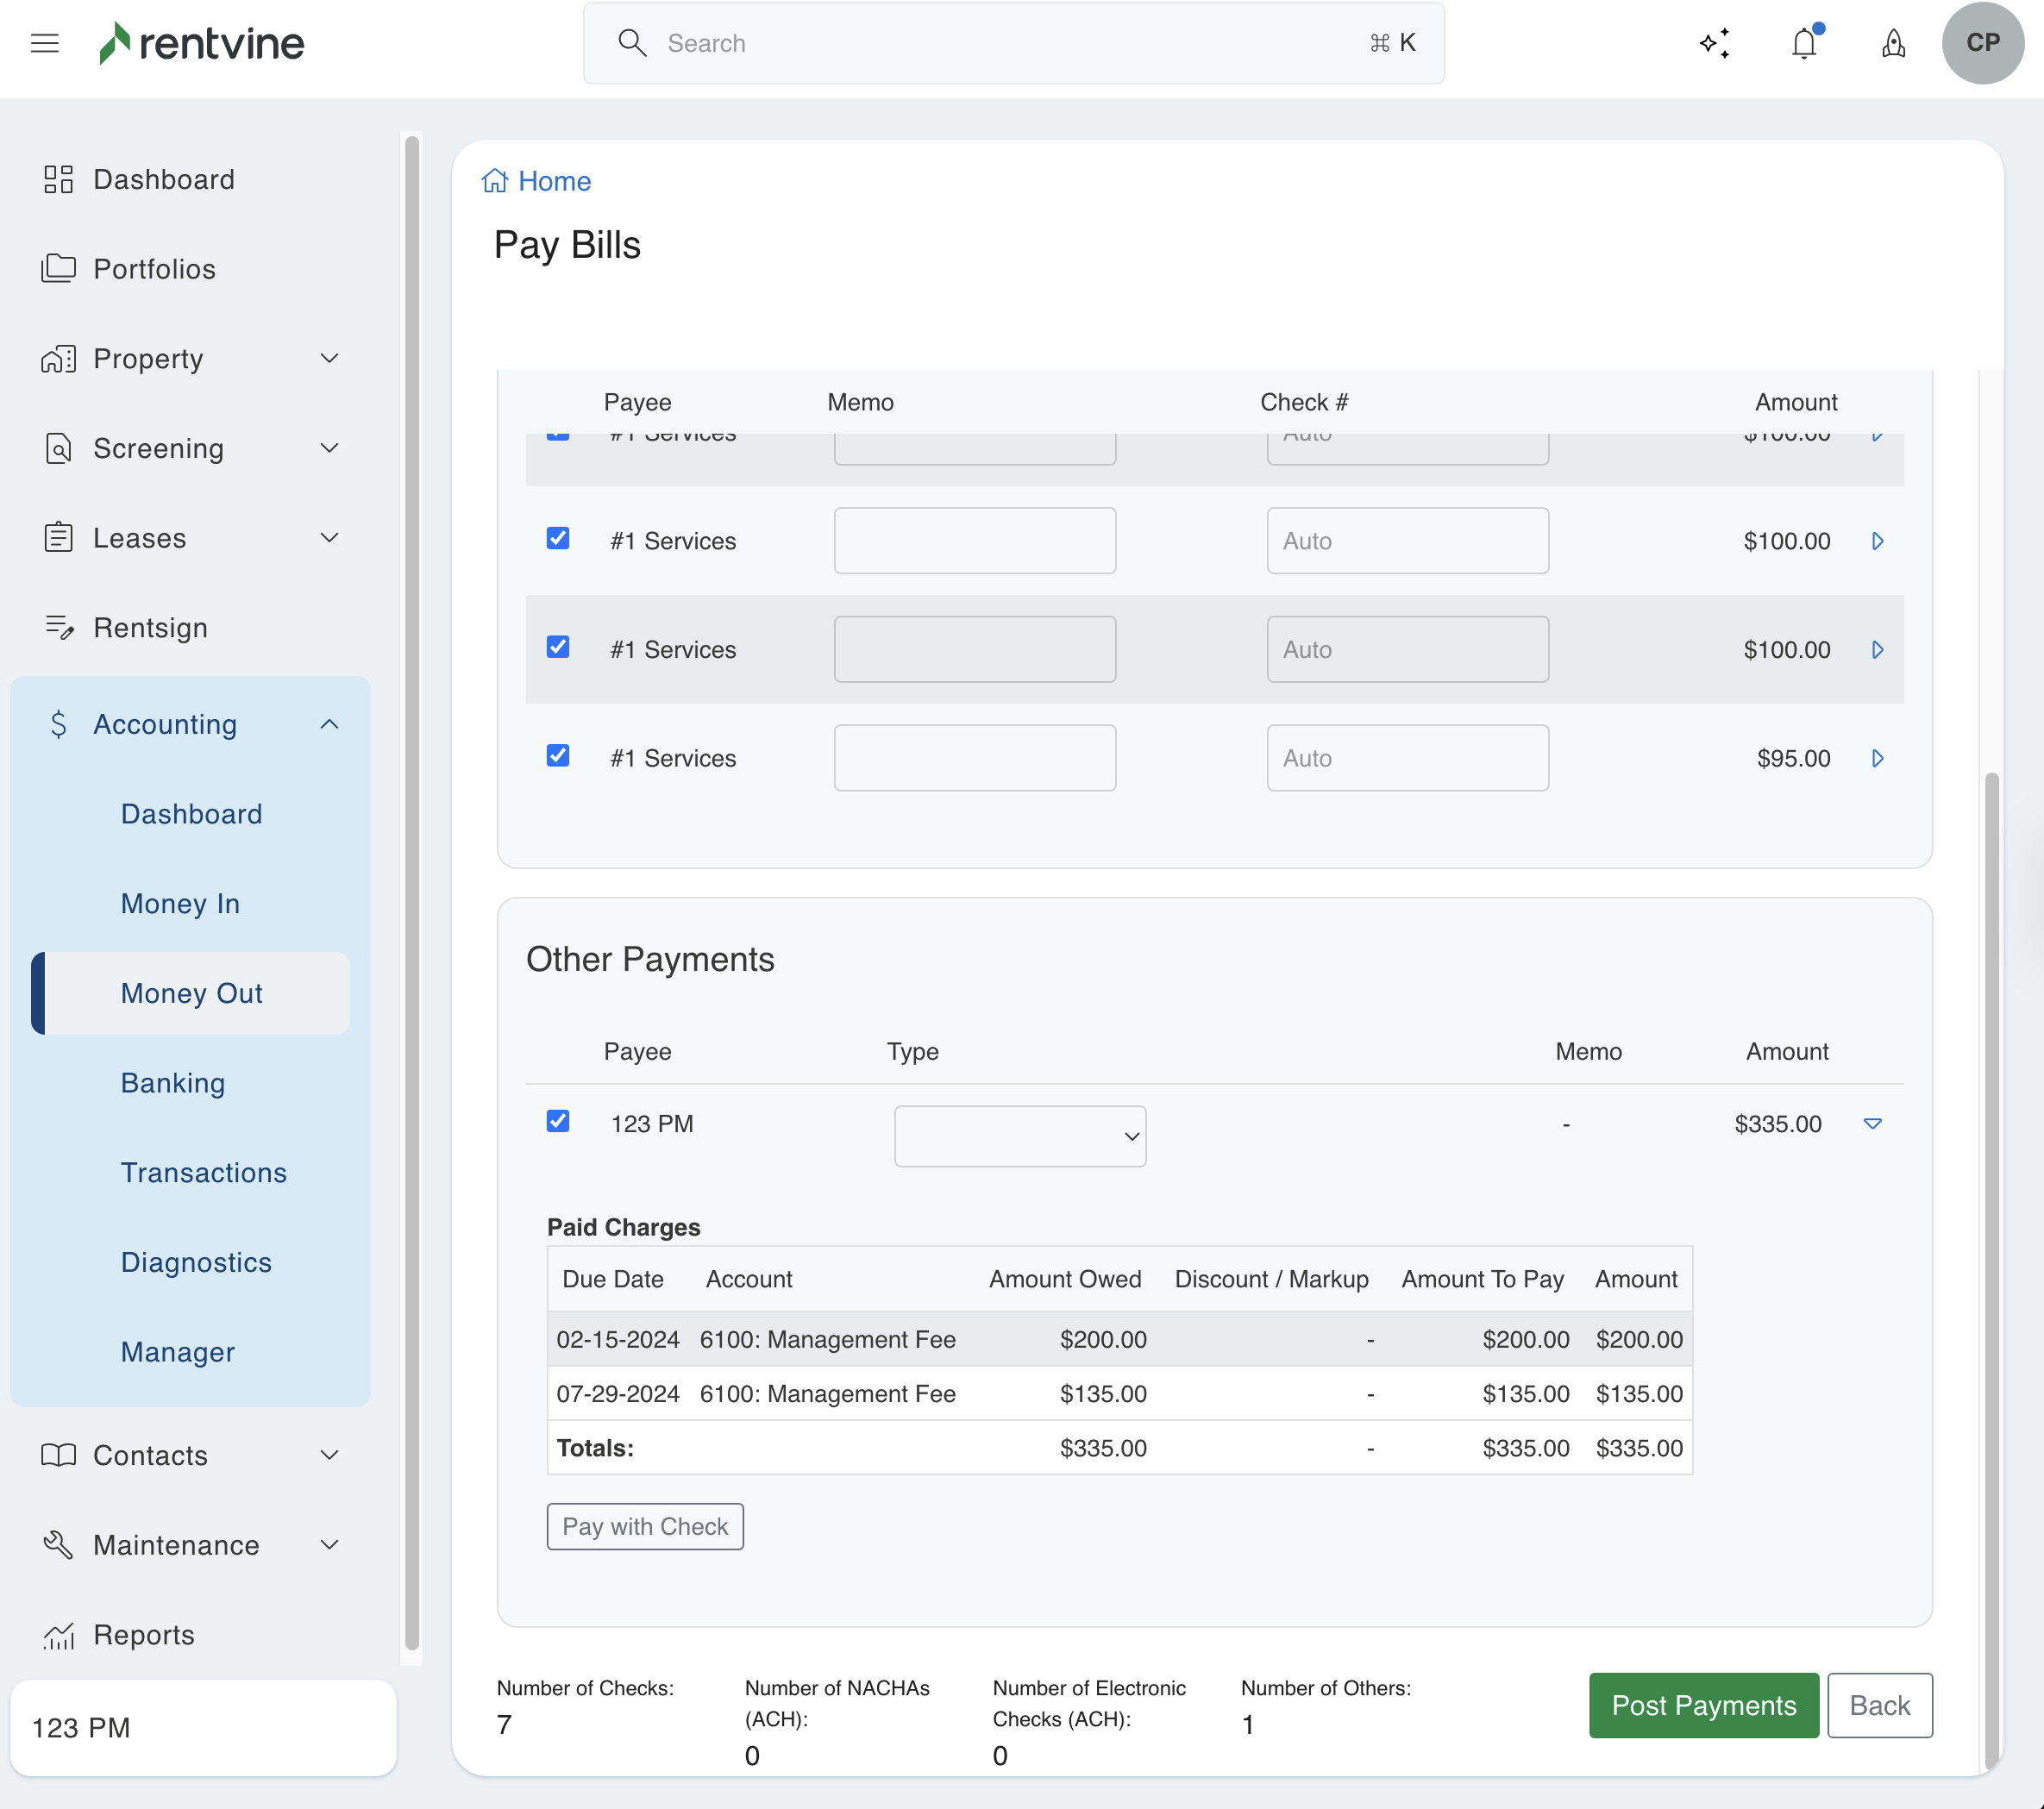Go to Banking in the sidebar
The width and height of the screenshot is (2044, 1809).
tap(173, 1083)
